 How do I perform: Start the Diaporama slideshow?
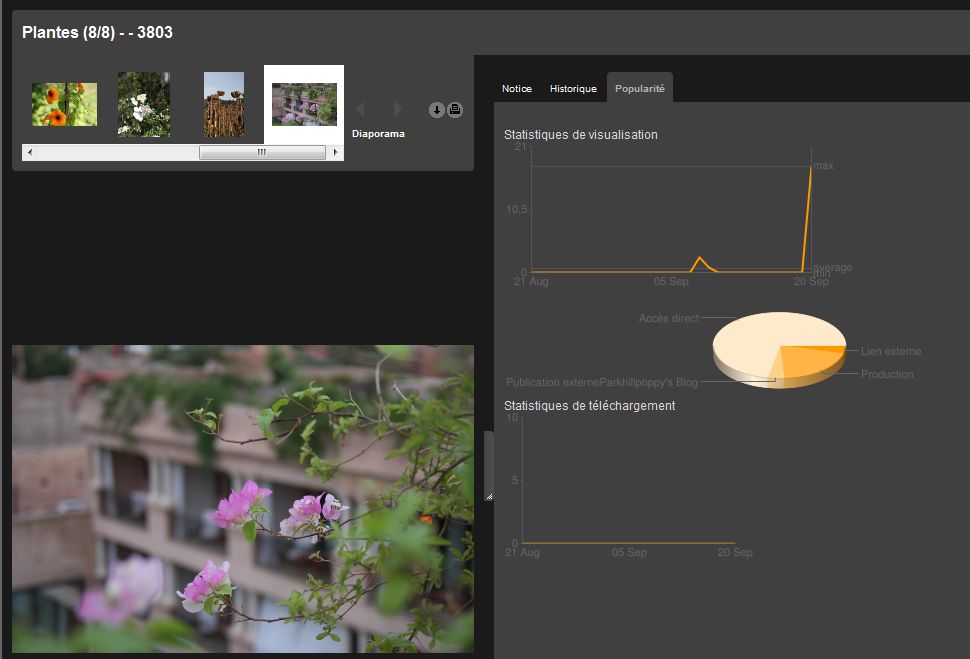pos(378,133)
